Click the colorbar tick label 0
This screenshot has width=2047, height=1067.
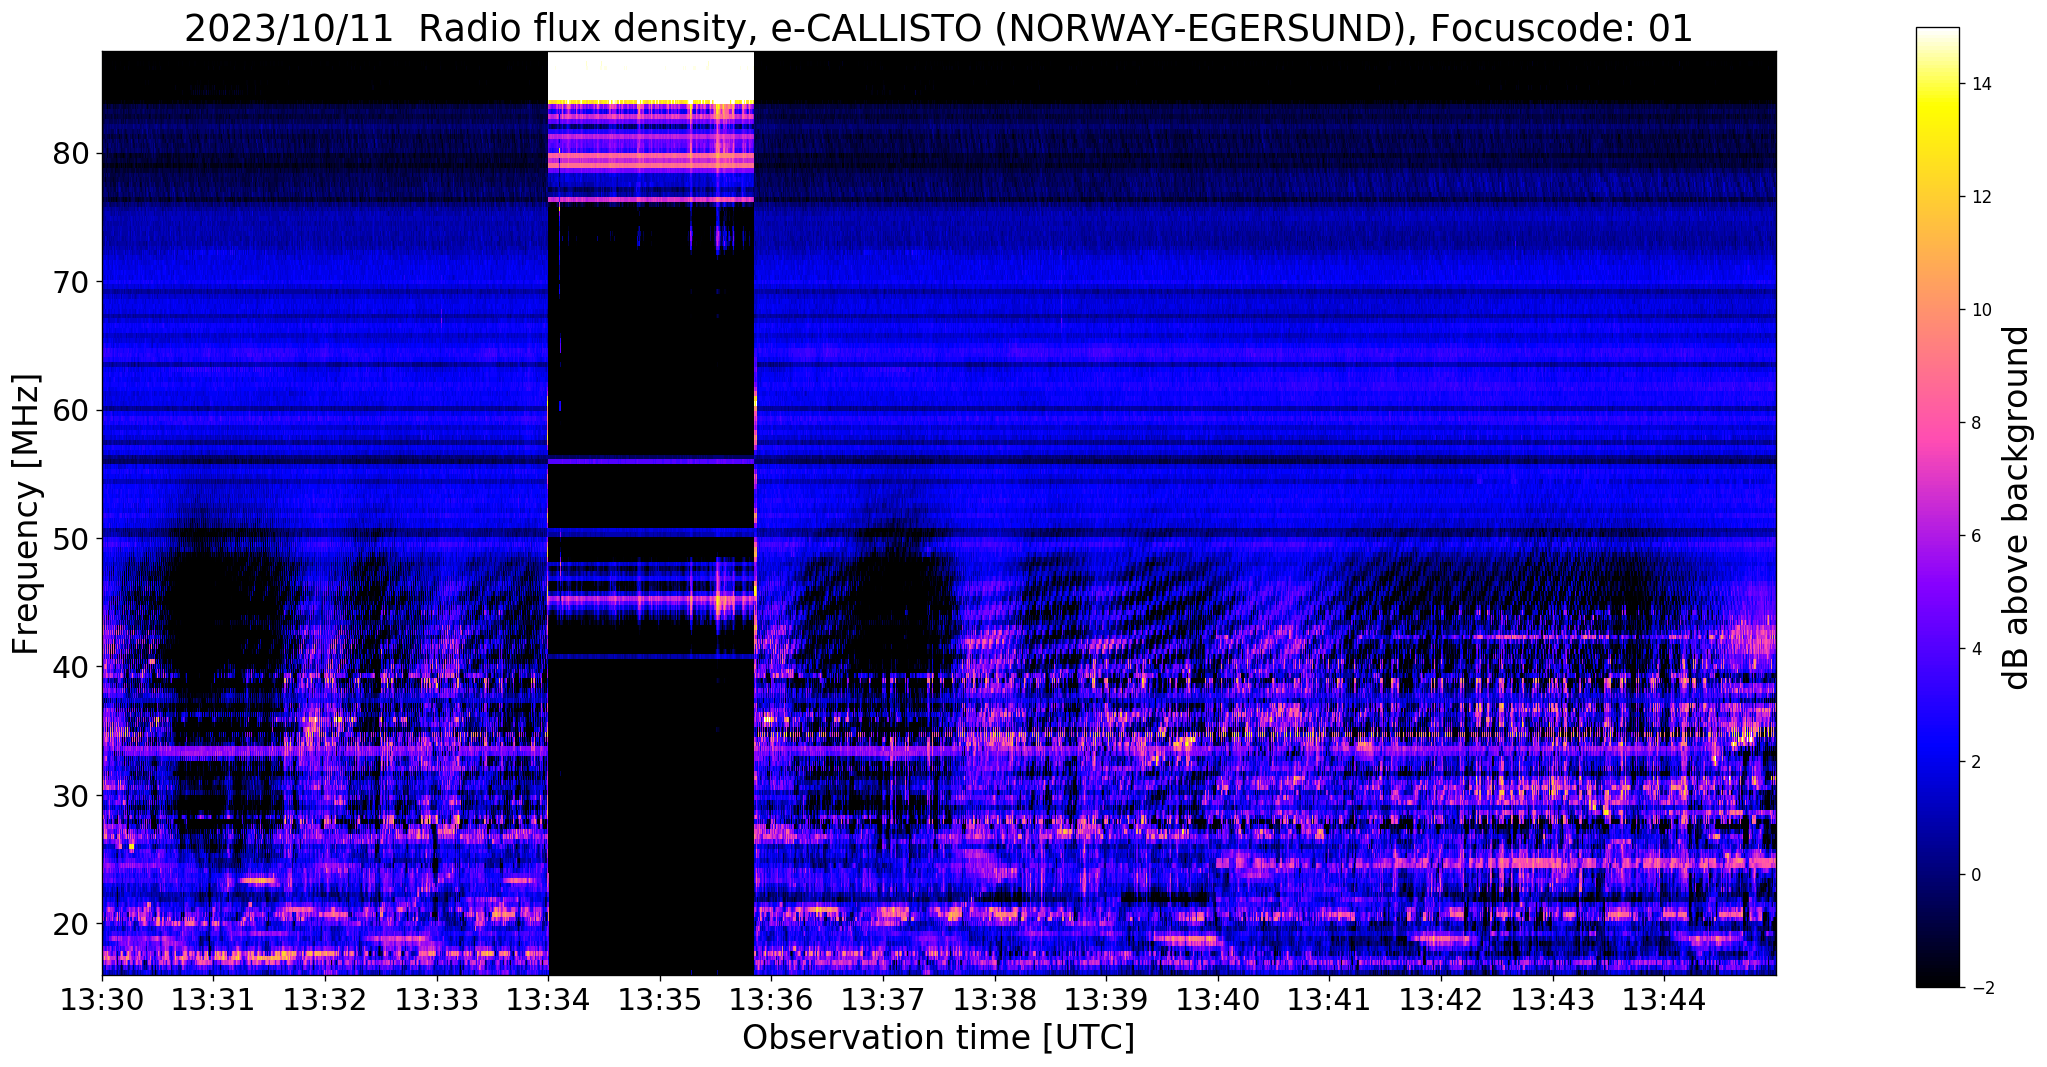[x=1976, y=875]
